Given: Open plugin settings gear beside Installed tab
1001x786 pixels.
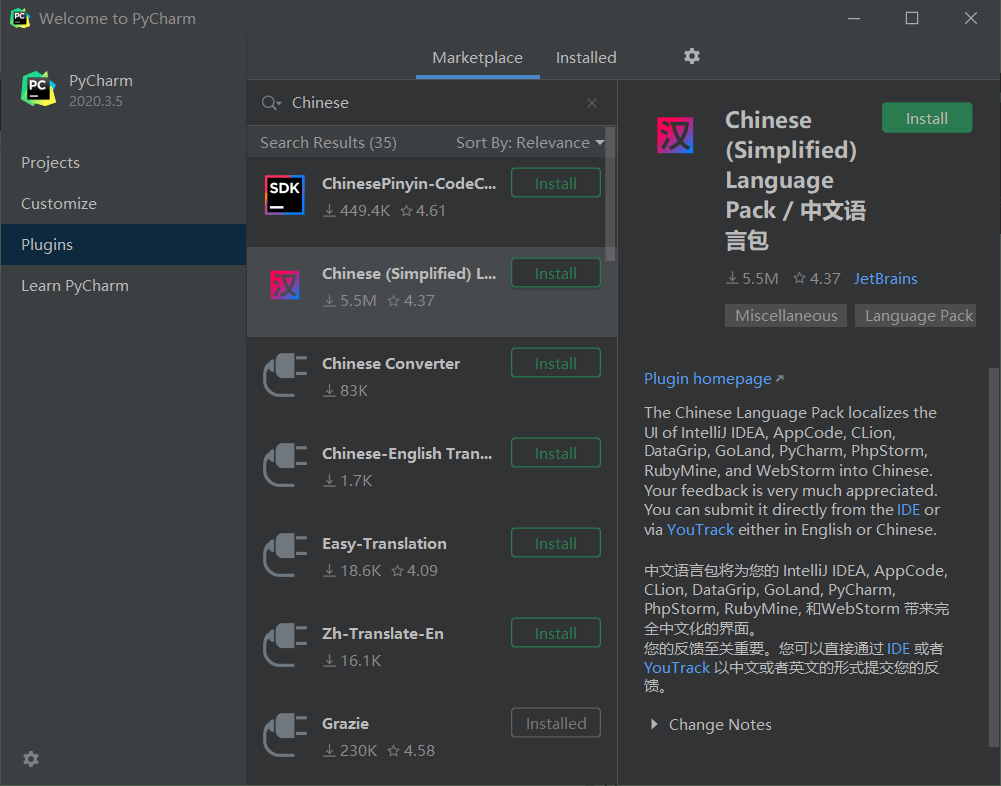Looking at the screenshot, I should tap(692, 57).
